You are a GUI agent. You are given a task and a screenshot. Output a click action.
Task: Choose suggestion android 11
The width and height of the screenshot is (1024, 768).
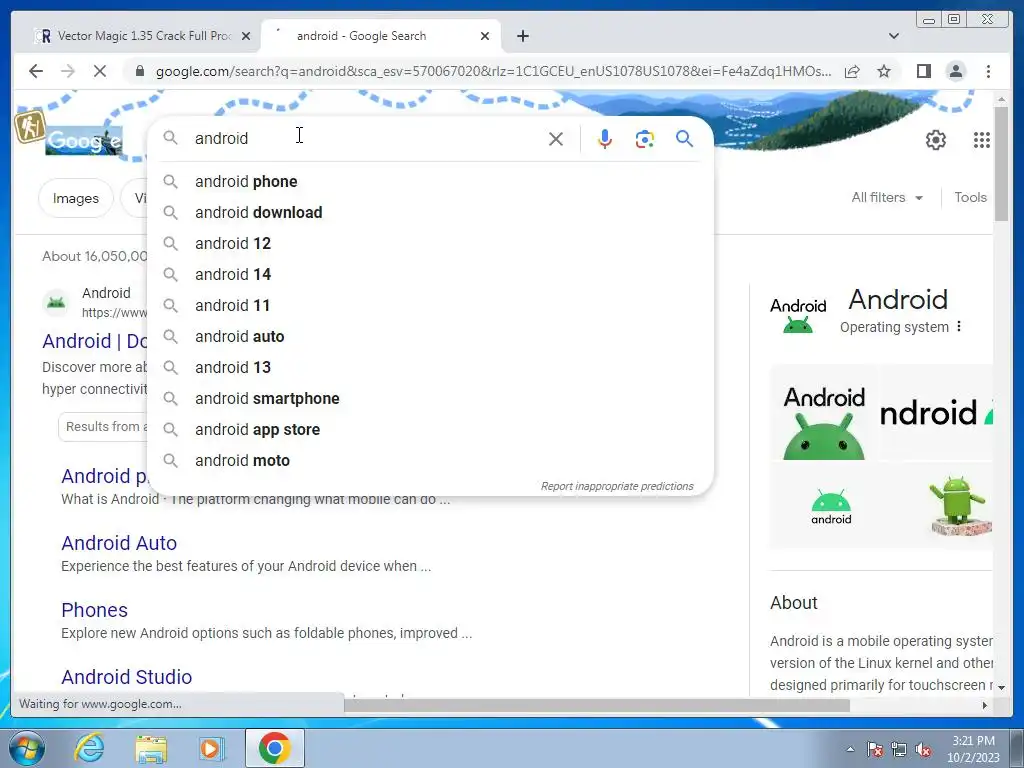(431, 306)
